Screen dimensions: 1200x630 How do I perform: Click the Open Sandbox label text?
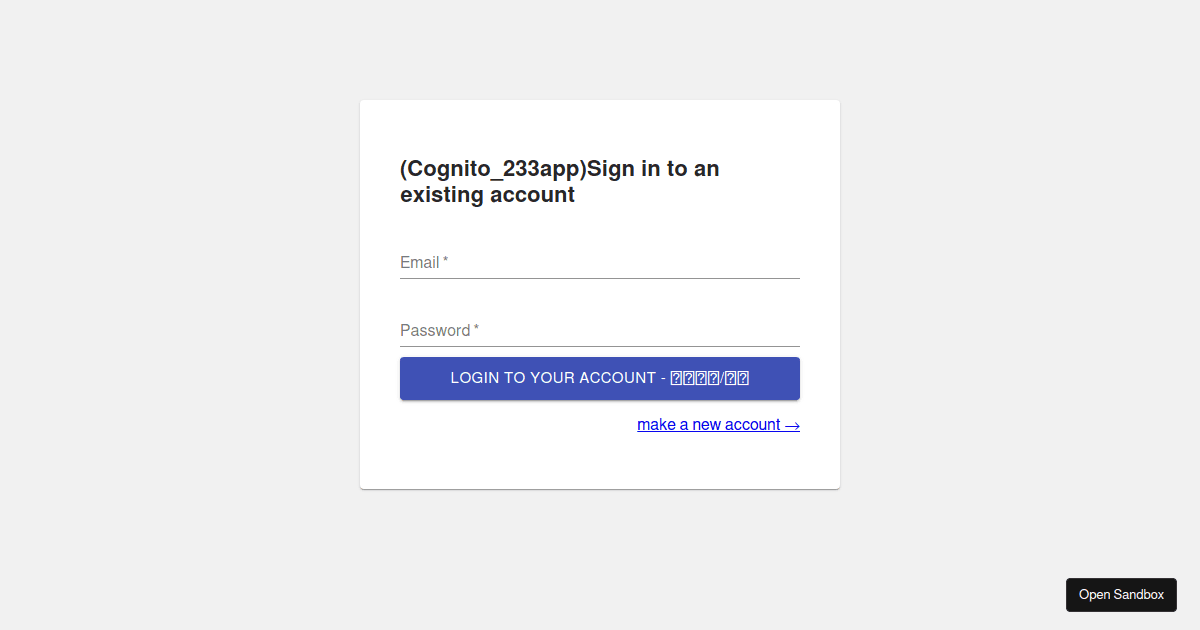tap(1121, 594)
